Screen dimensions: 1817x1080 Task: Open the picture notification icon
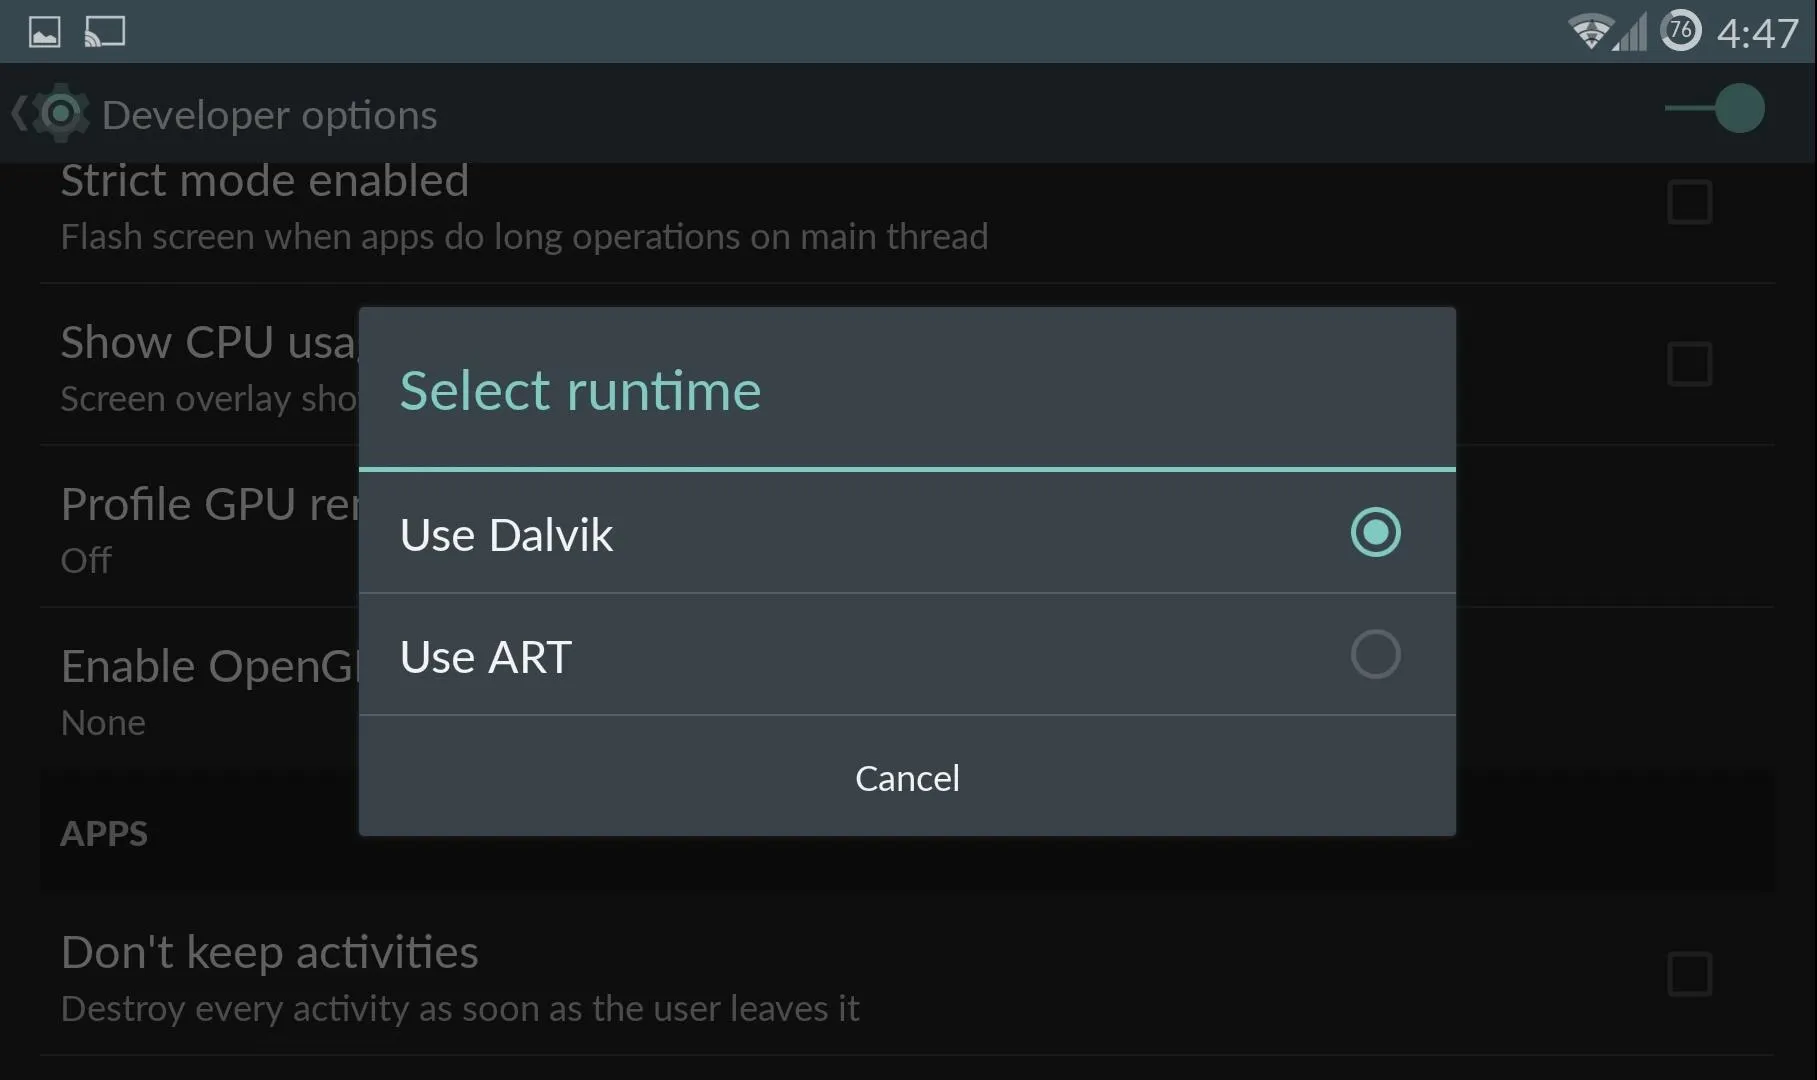(x=44, y=32)
